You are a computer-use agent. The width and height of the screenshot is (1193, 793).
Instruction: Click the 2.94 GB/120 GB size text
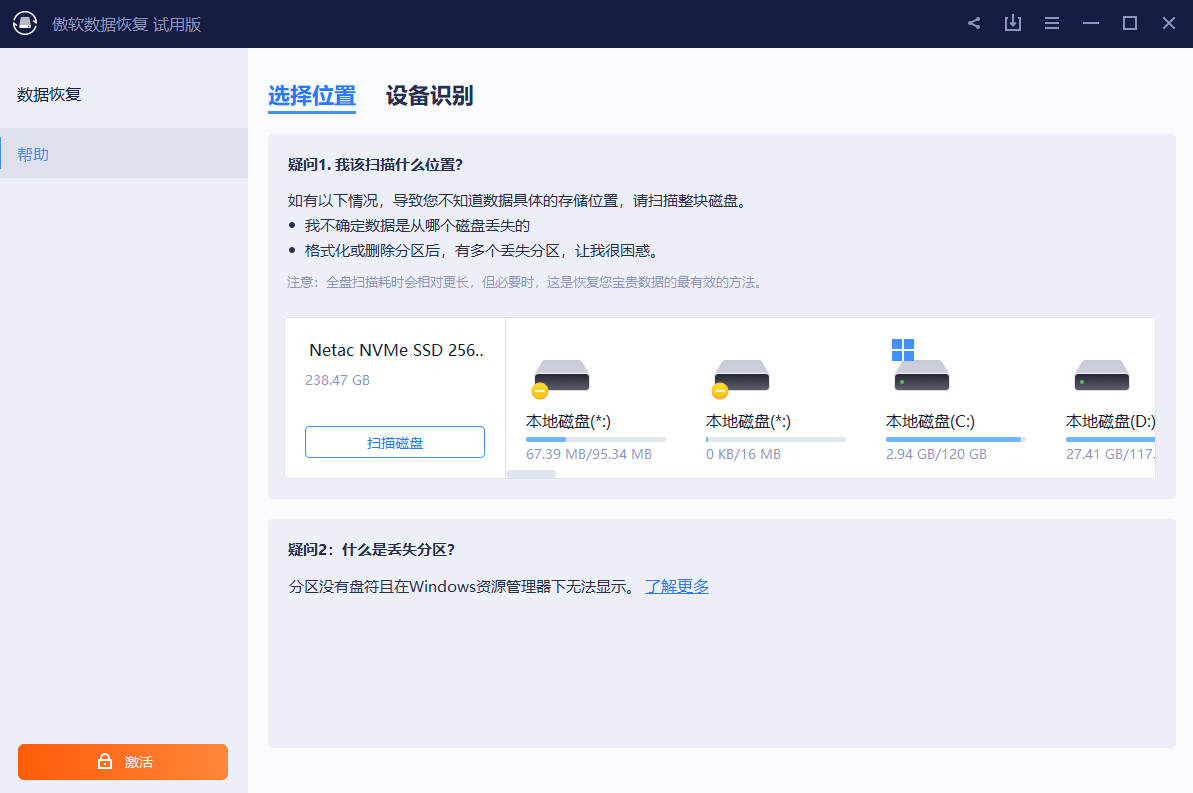point(937,454)
